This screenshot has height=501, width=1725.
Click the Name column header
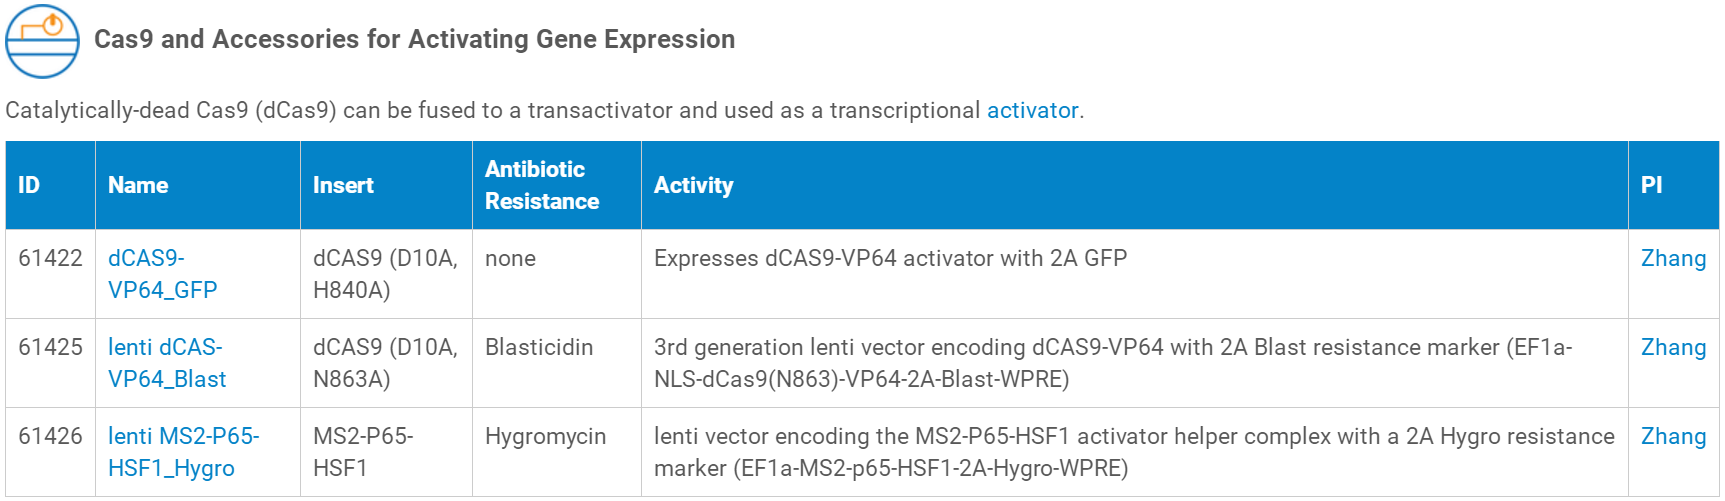click(x=138, y=185)
